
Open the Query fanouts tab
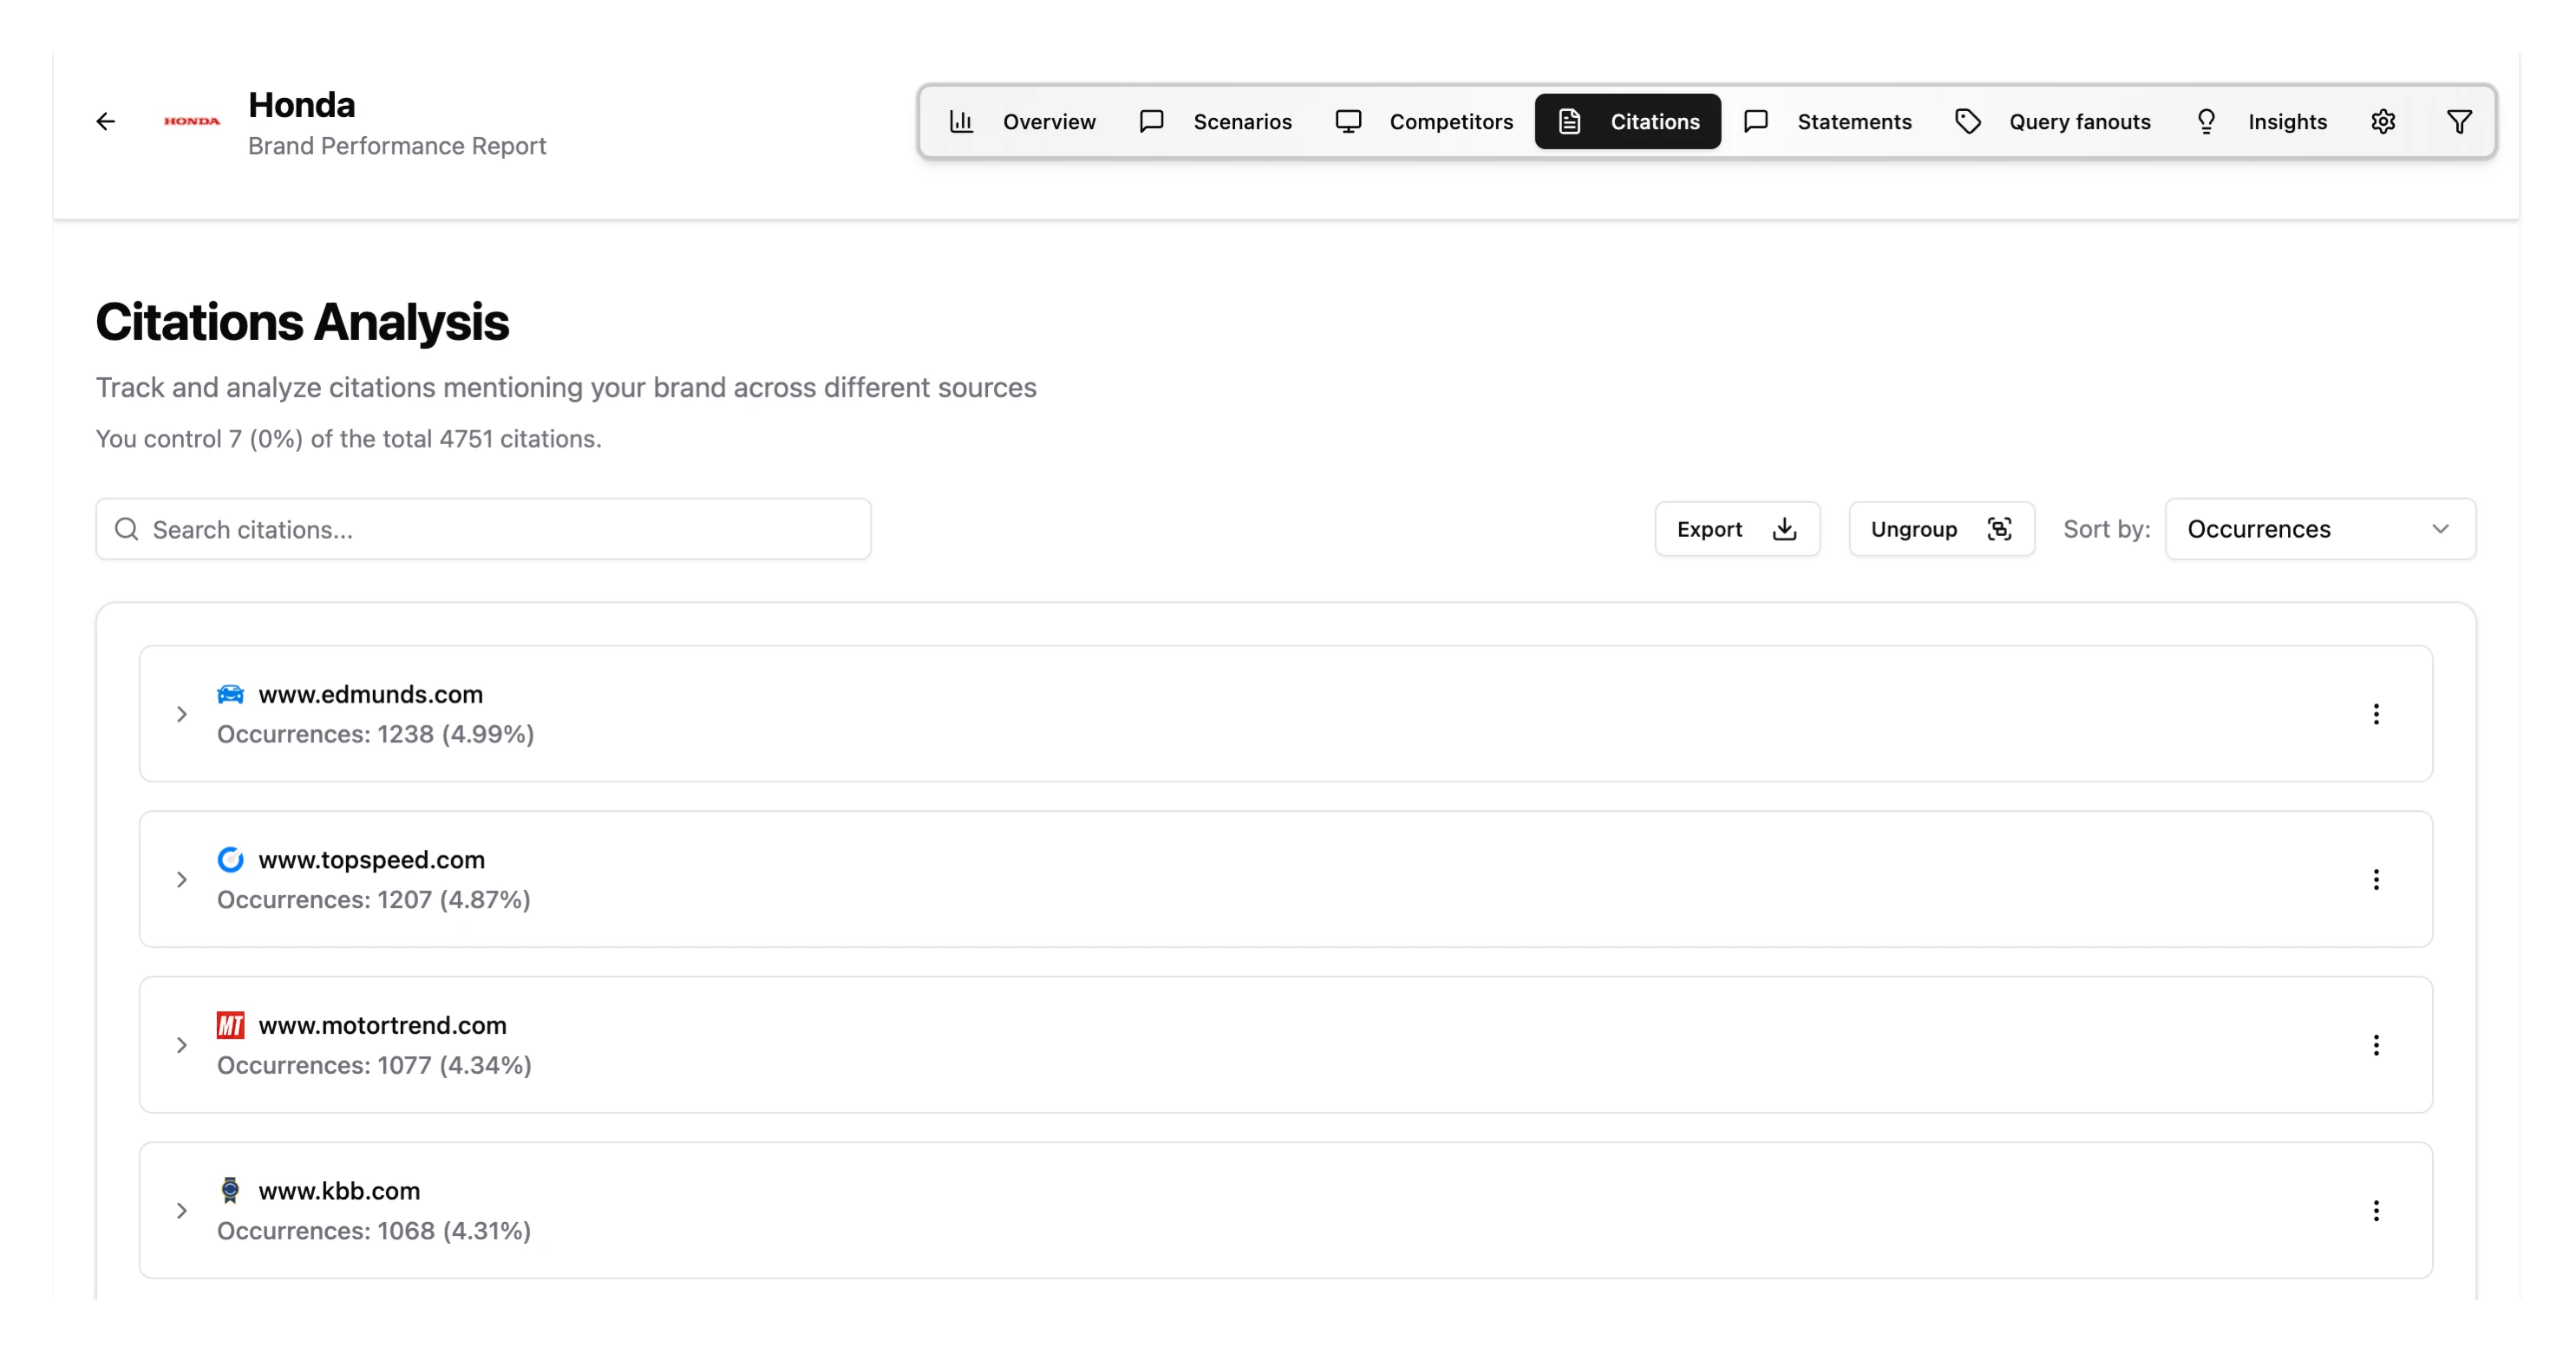click(2053, 122)
